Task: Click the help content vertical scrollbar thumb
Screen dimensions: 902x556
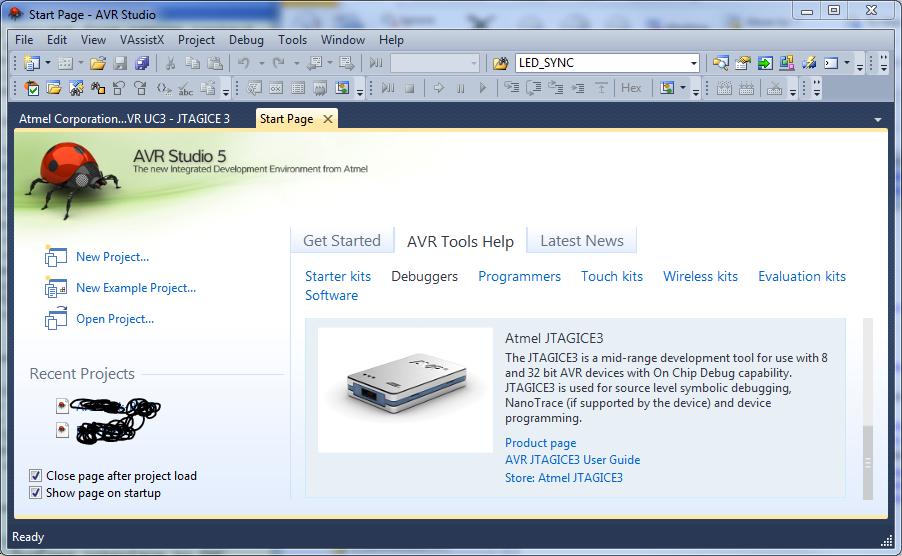Action: [867, 462]
